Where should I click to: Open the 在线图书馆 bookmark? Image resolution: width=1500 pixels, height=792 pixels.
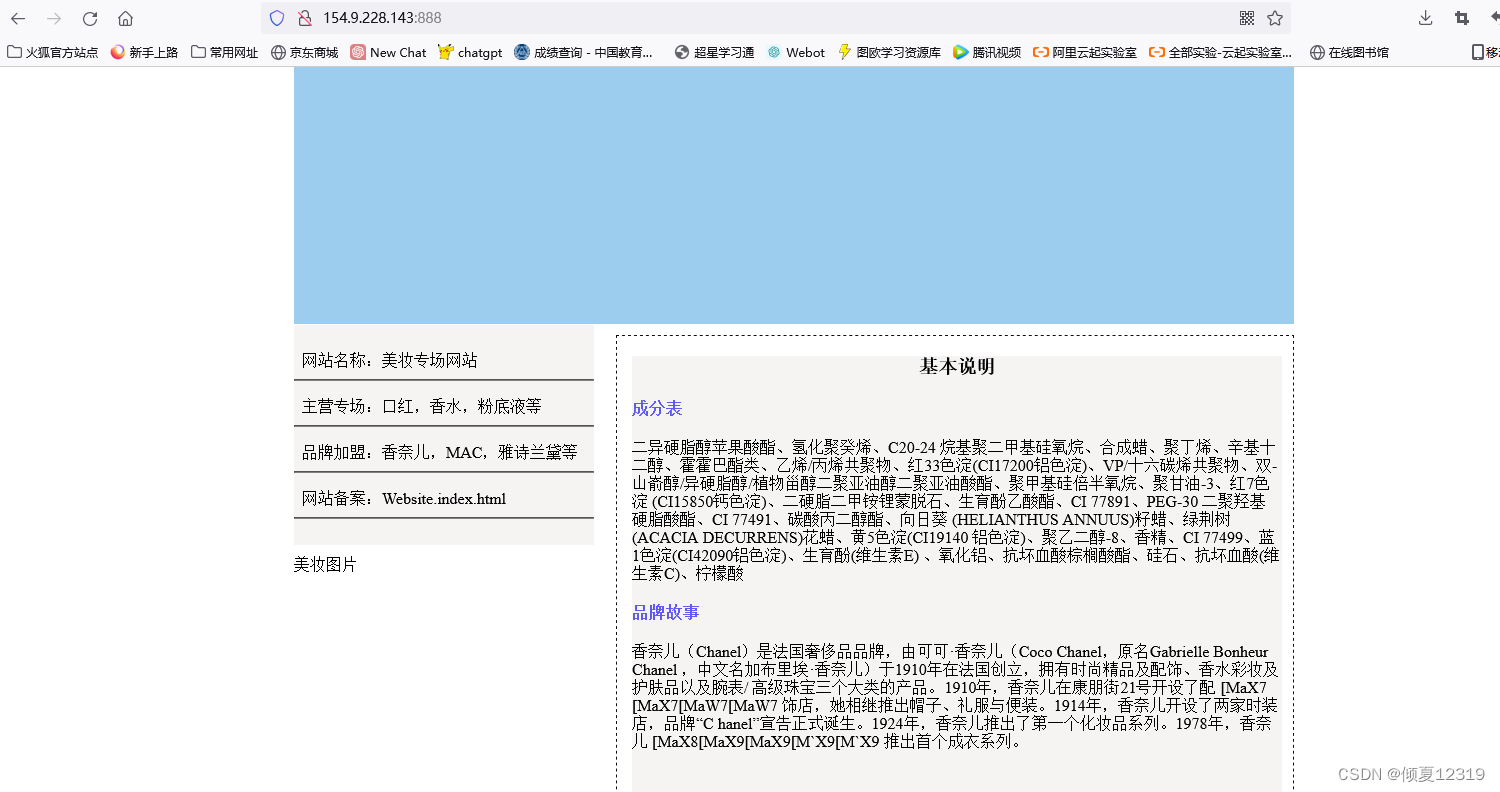coord(1349,52)
